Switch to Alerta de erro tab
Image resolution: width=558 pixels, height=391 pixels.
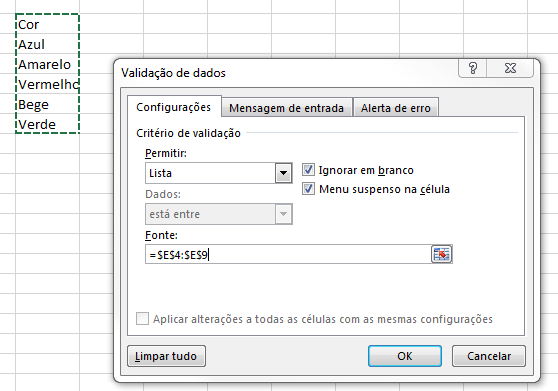point(396,107)
